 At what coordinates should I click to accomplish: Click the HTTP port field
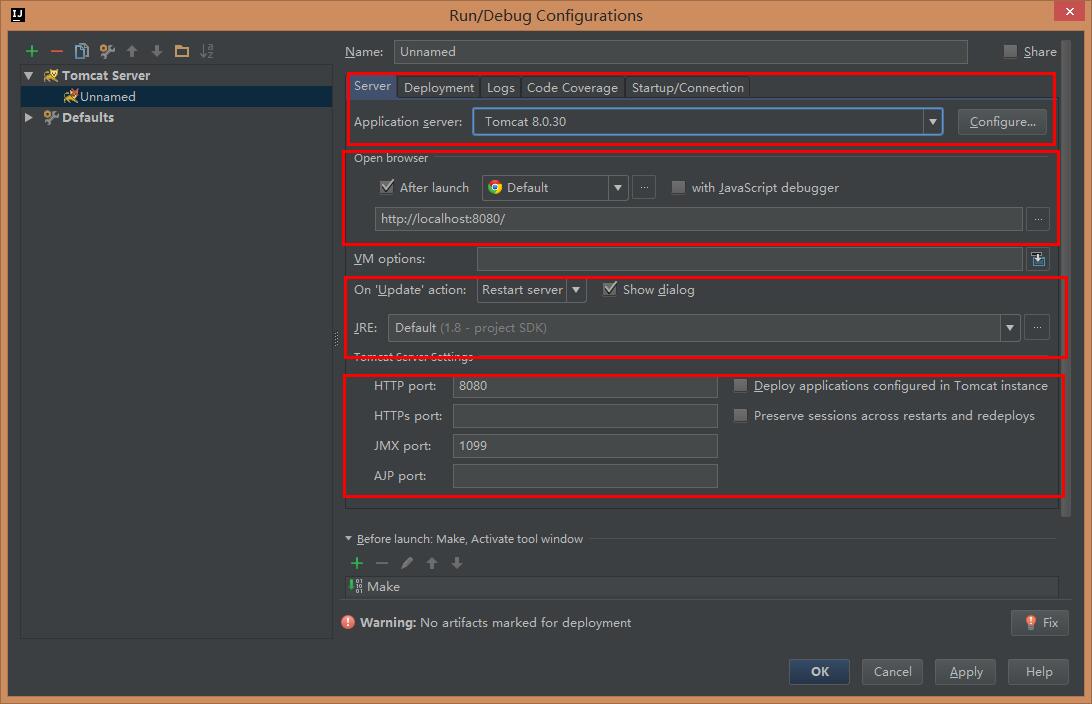585,386
